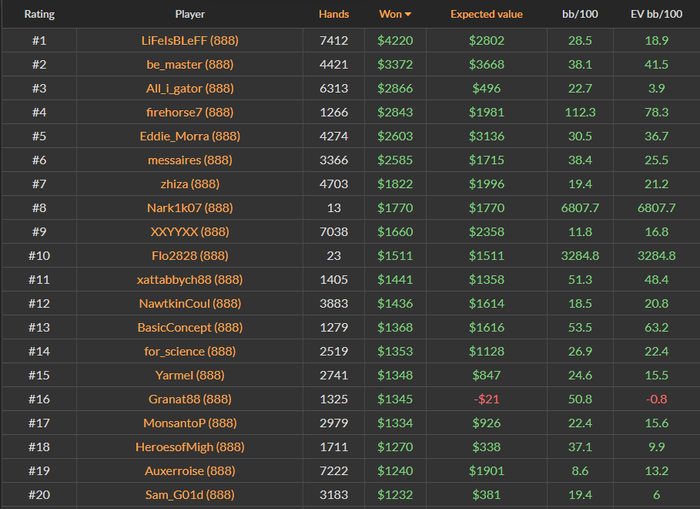
Task: Open be_master (888) player link
Action: 189,64
